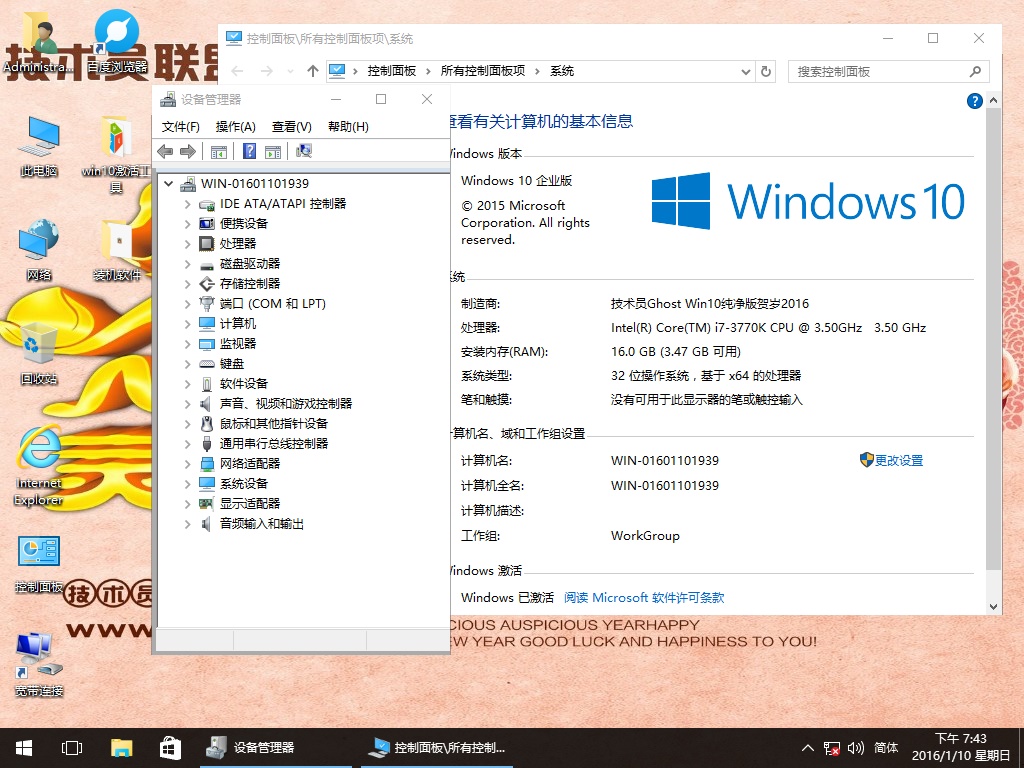Screen dimensions: 1024x768
Task: Click Back arrow in Device Manager toolbar
Action: click(x=165, y=152)
